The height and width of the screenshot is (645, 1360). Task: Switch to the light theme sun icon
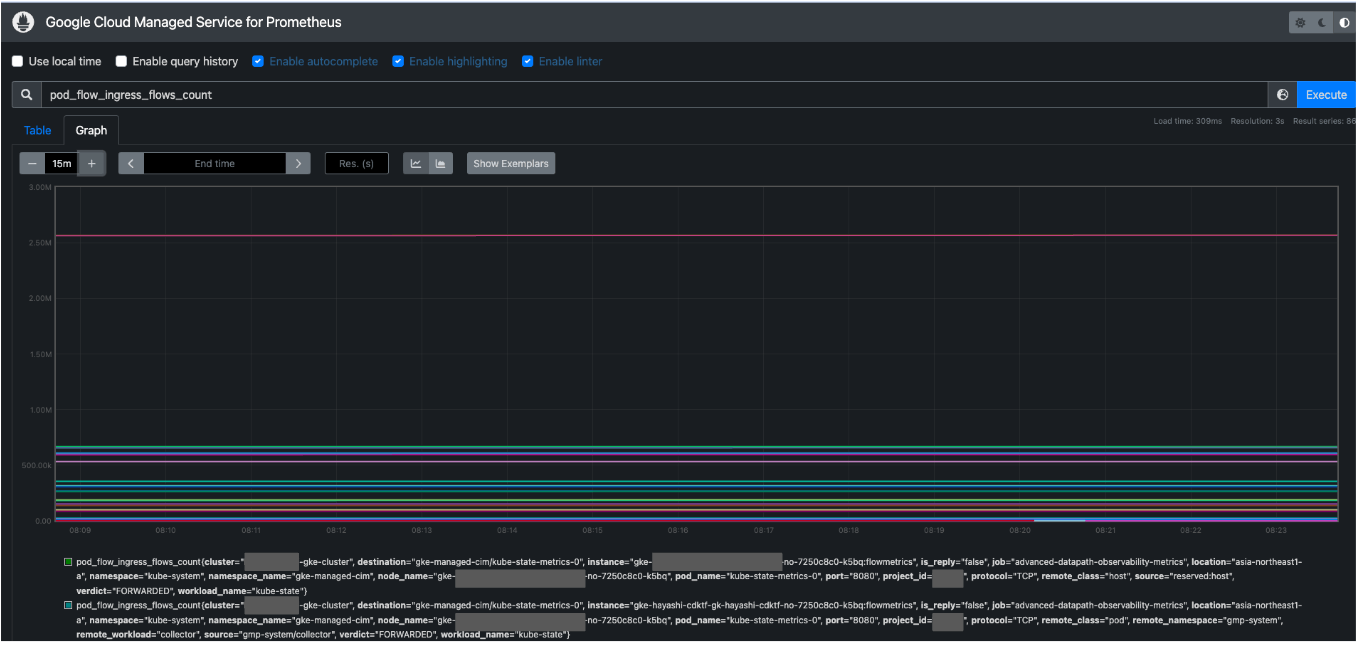pos(1300,22)
